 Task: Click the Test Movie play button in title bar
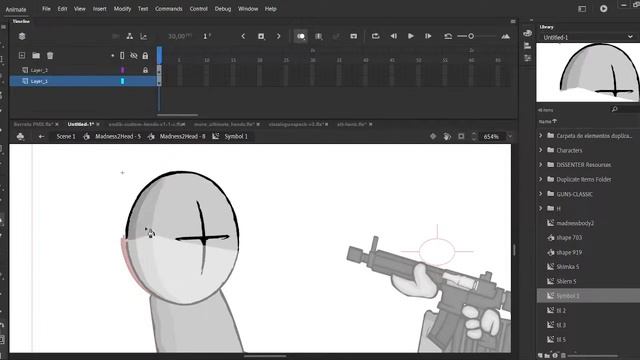click(x=603, y=9)
